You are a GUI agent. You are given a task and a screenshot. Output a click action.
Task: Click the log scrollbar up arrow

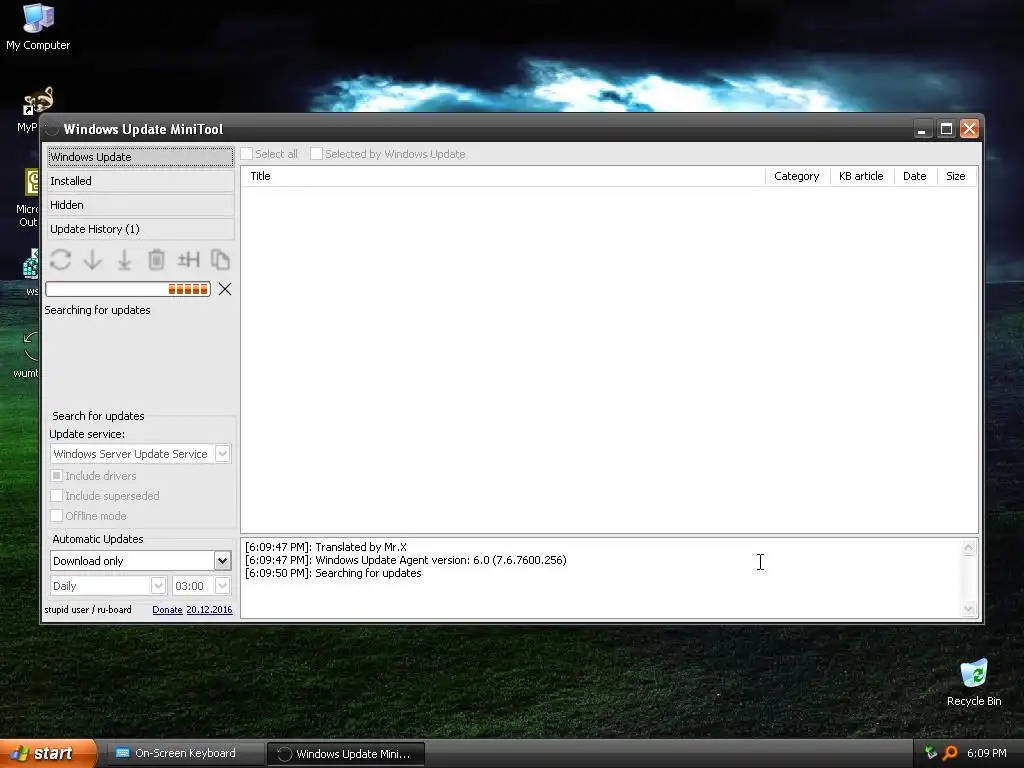(x=968, y=548)
